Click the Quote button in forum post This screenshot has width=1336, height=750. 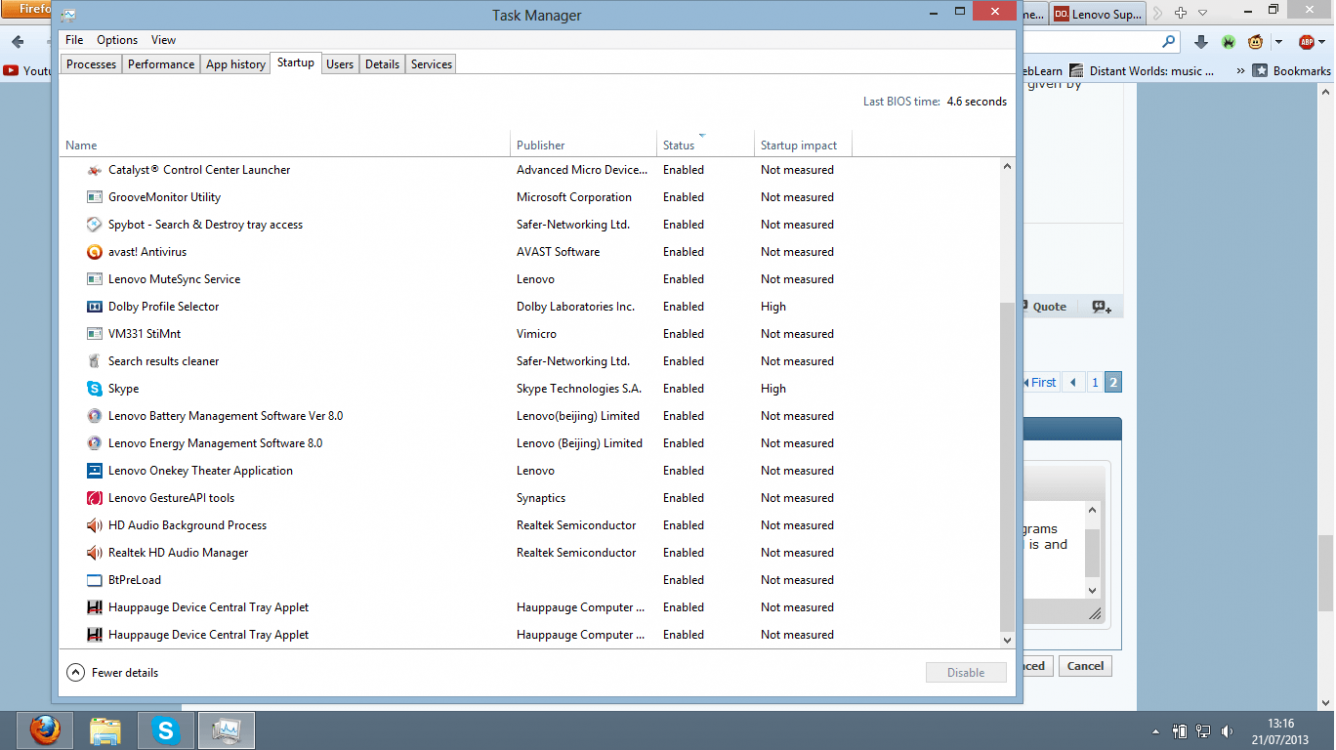click(1046, 307)
